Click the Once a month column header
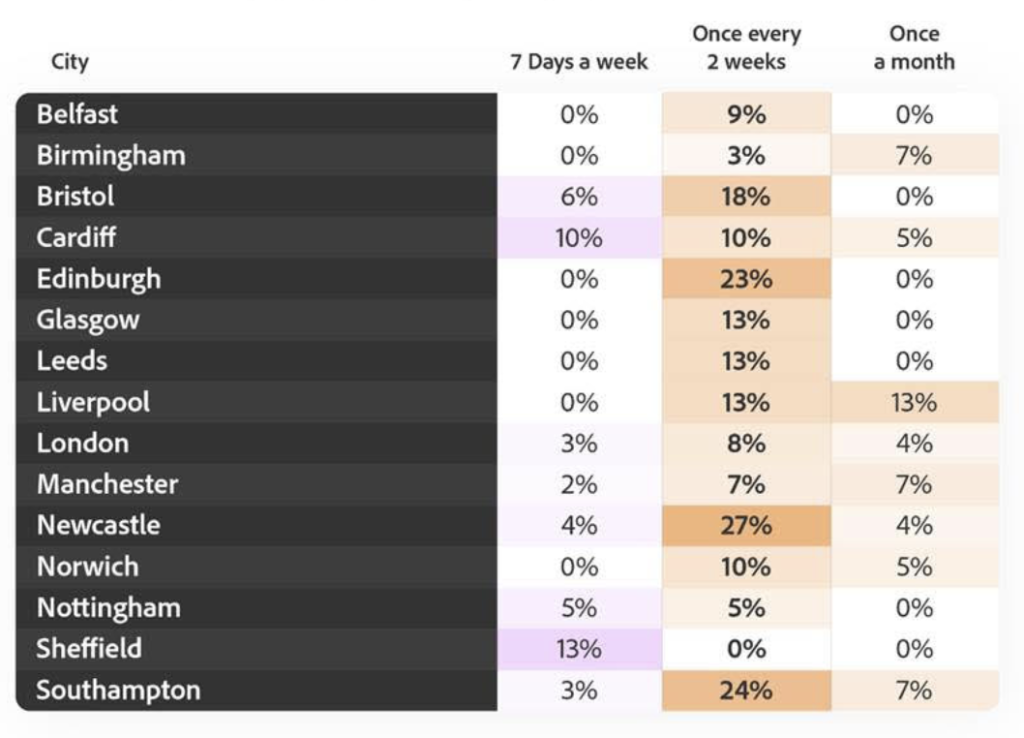The image size is (1024, 738). click(914, 48)
